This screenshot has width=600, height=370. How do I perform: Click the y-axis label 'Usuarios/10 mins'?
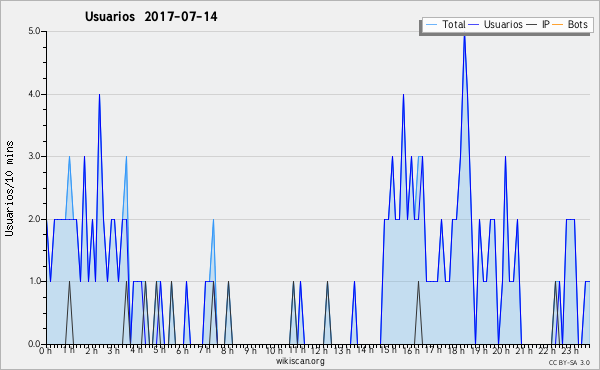pyautogui.click(x=9, y=189)
